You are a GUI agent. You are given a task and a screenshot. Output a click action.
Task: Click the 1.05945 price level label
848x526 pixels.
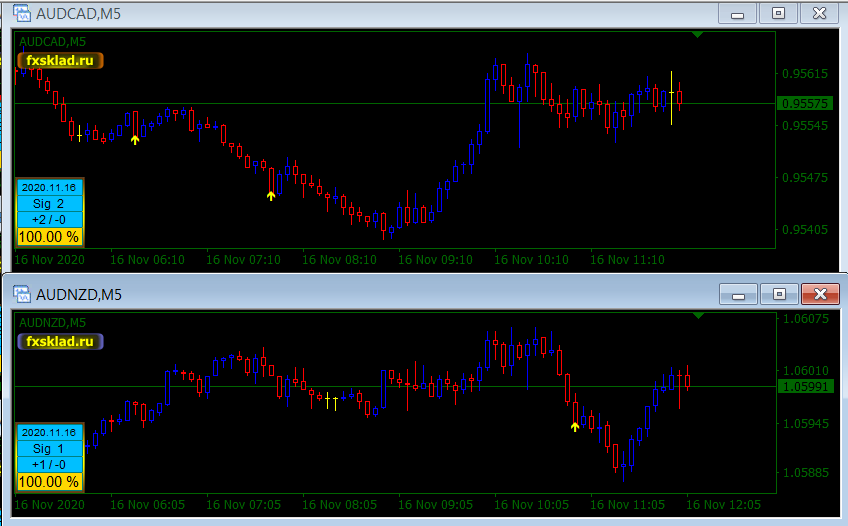tap(806, 423)
